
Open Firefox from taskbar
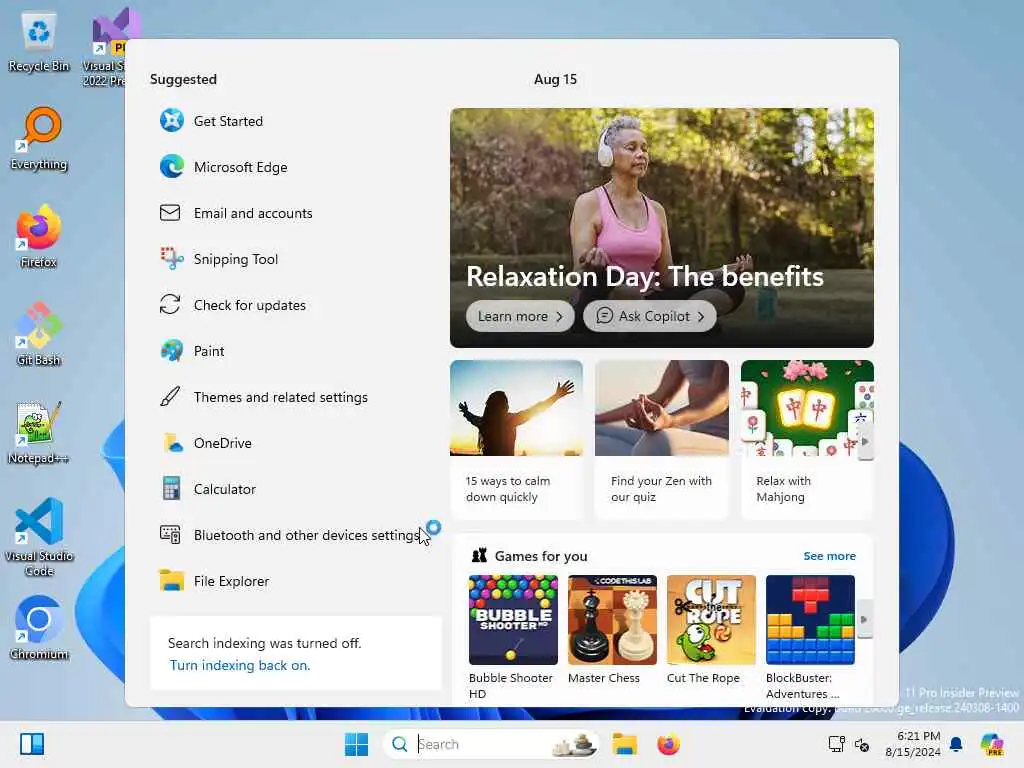click(668, 744)
